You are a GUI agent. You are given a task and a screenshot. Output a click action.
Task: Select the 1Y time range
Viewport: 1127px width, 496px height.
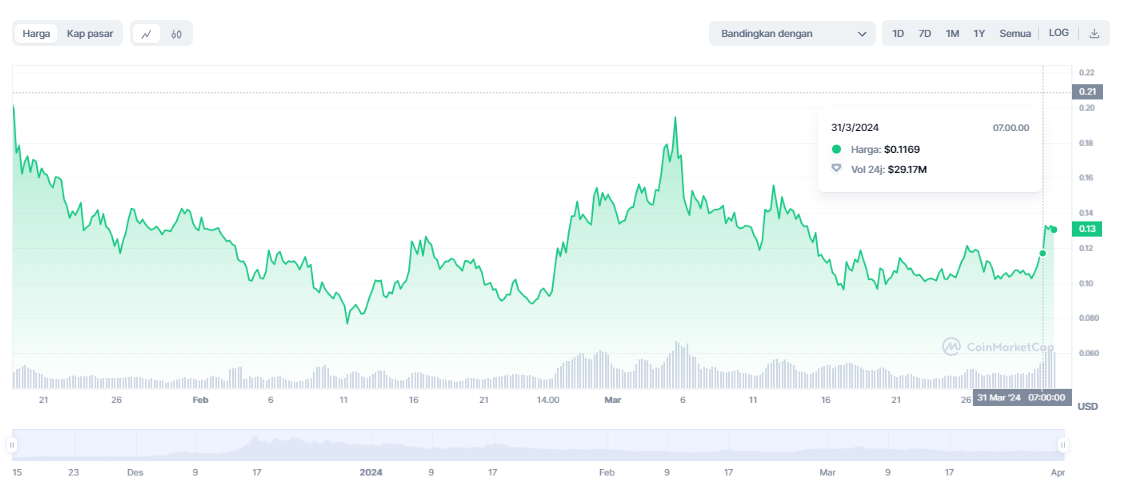[979, 34]
